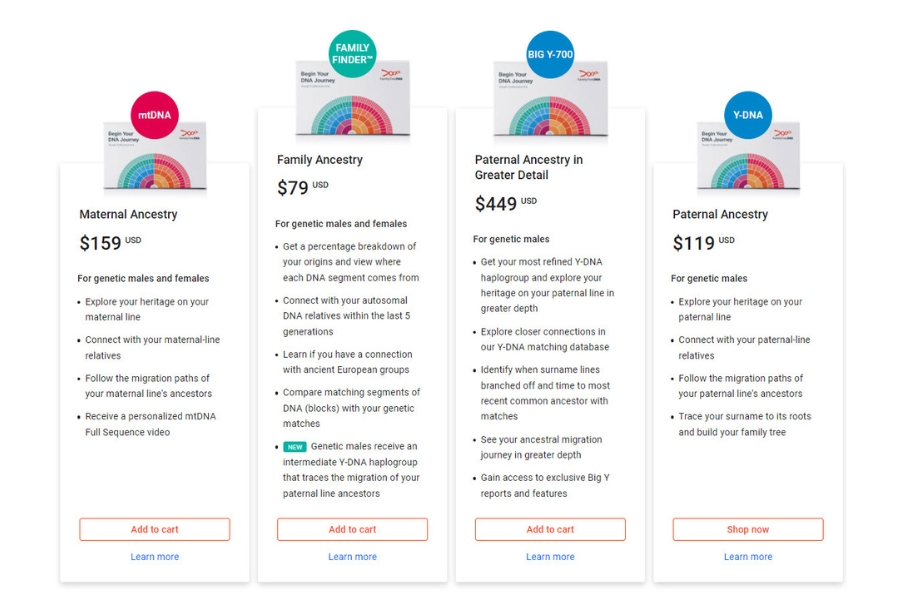The width and height of the screenshot is (900, 600).
Task: Add Maternal Ancestry kit to cart
Action: click(x=155, y=529)
